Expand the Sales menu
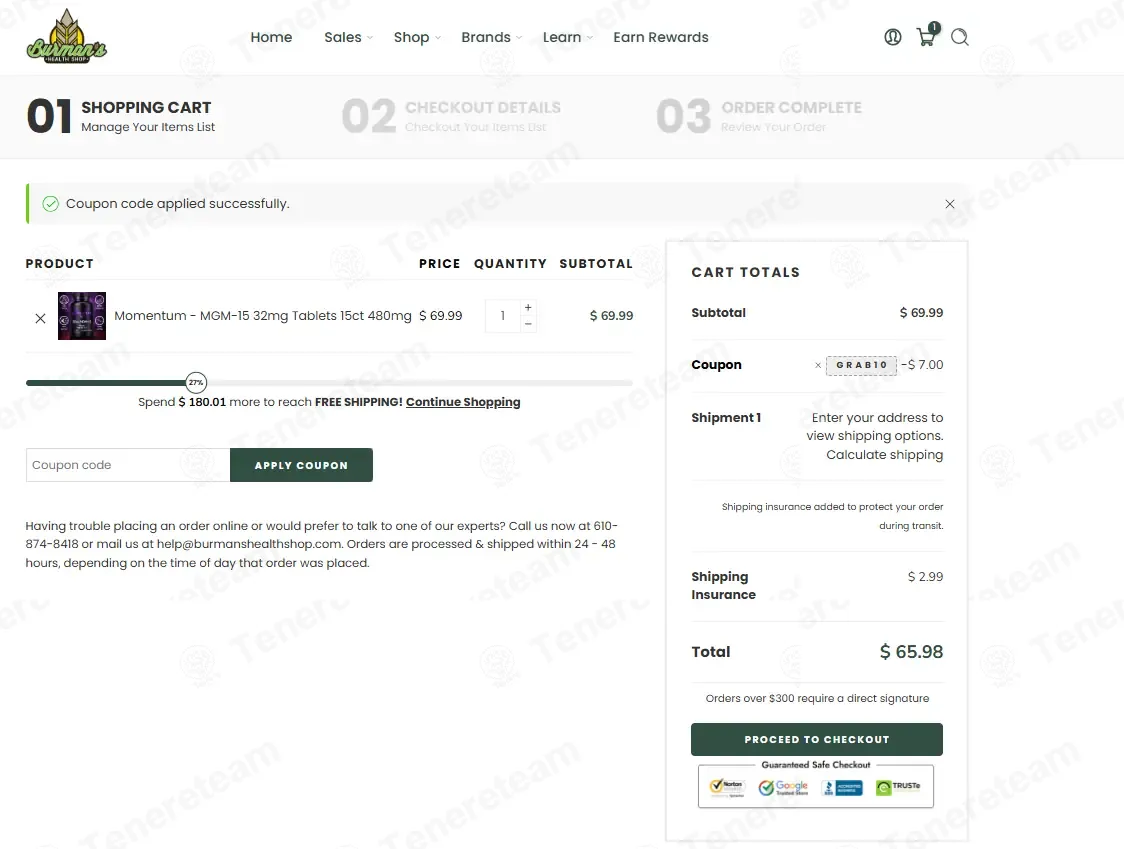 click(348, 37)
